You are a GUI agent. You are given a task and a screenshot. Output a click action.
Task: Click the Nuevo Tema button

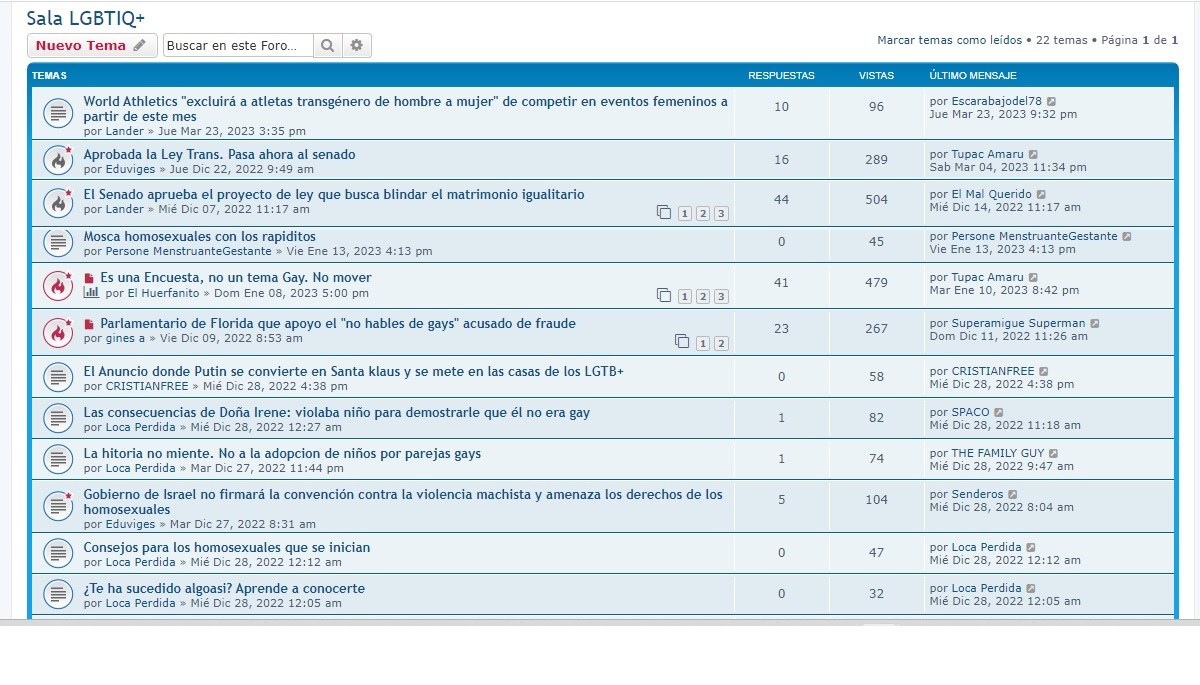[x=92, y=45]
